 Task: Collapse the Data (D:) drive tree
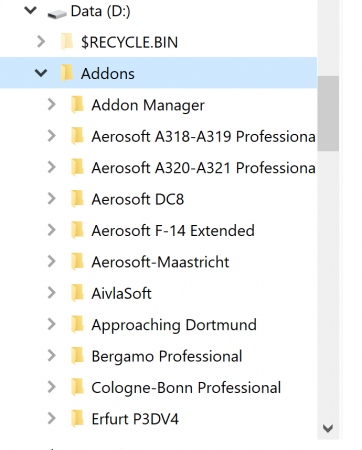[30, 10]
